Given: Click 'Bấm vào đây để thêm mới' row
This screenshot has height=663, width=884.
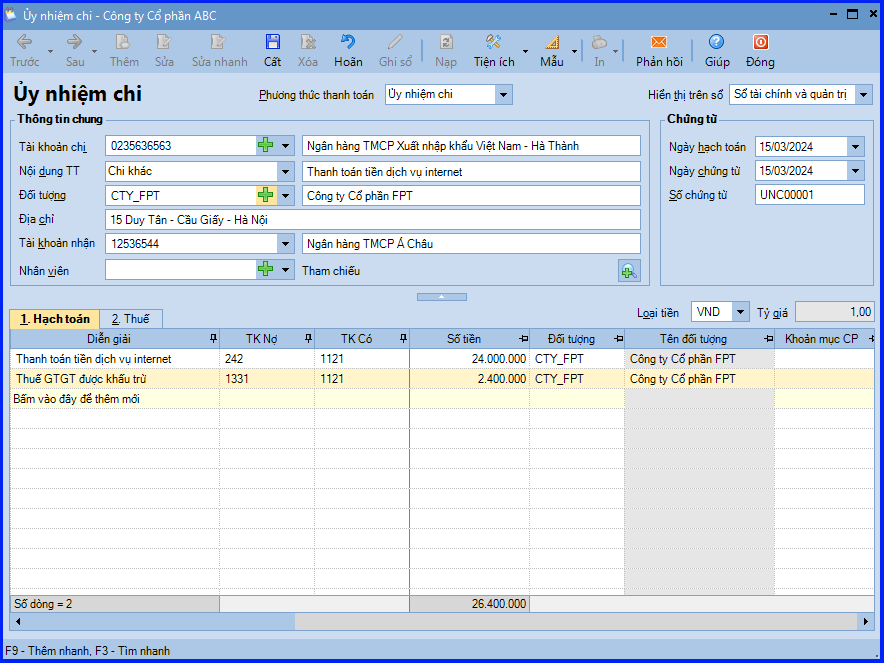Looking at the screenshot, I should 441,399.
